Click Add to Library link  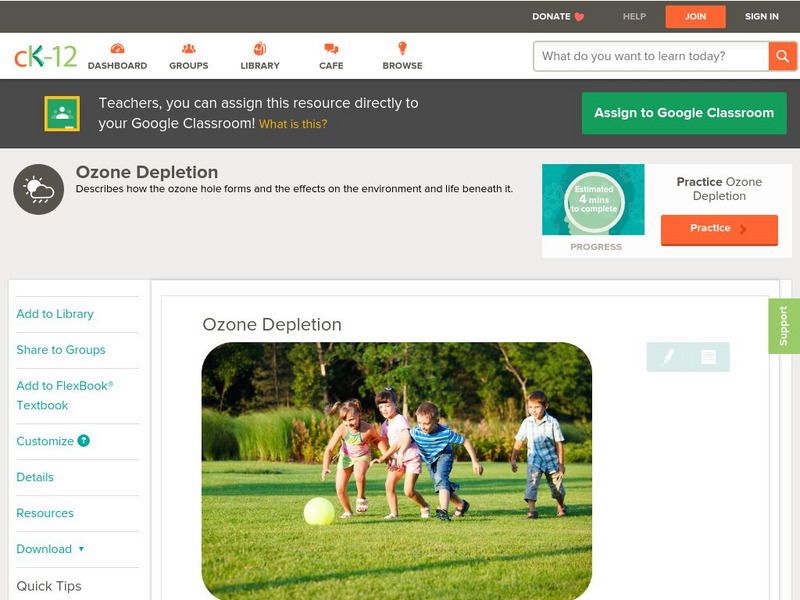click(x=55, y=314)
